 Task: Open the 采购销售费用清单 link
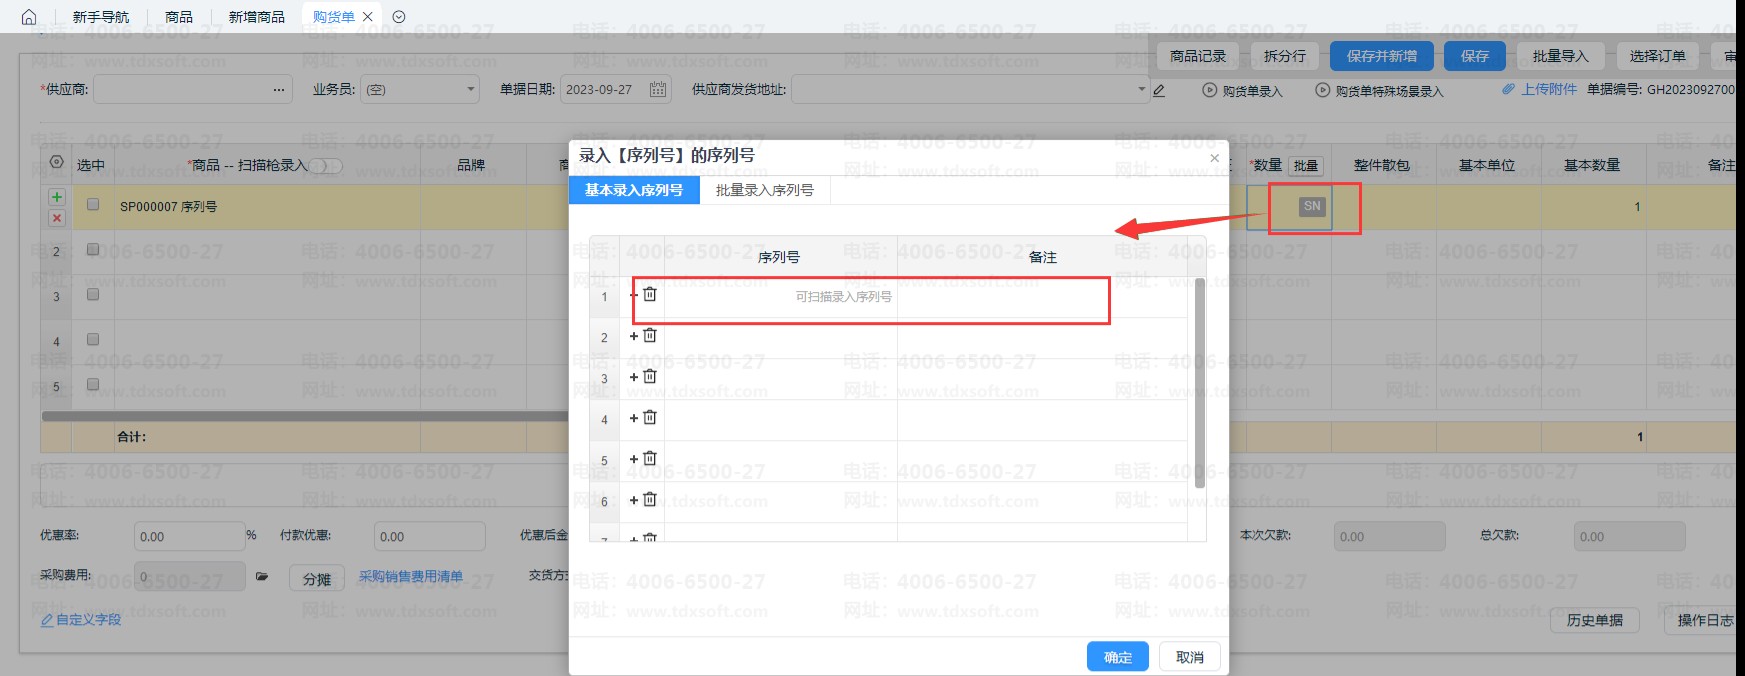[x=410, y=577]
